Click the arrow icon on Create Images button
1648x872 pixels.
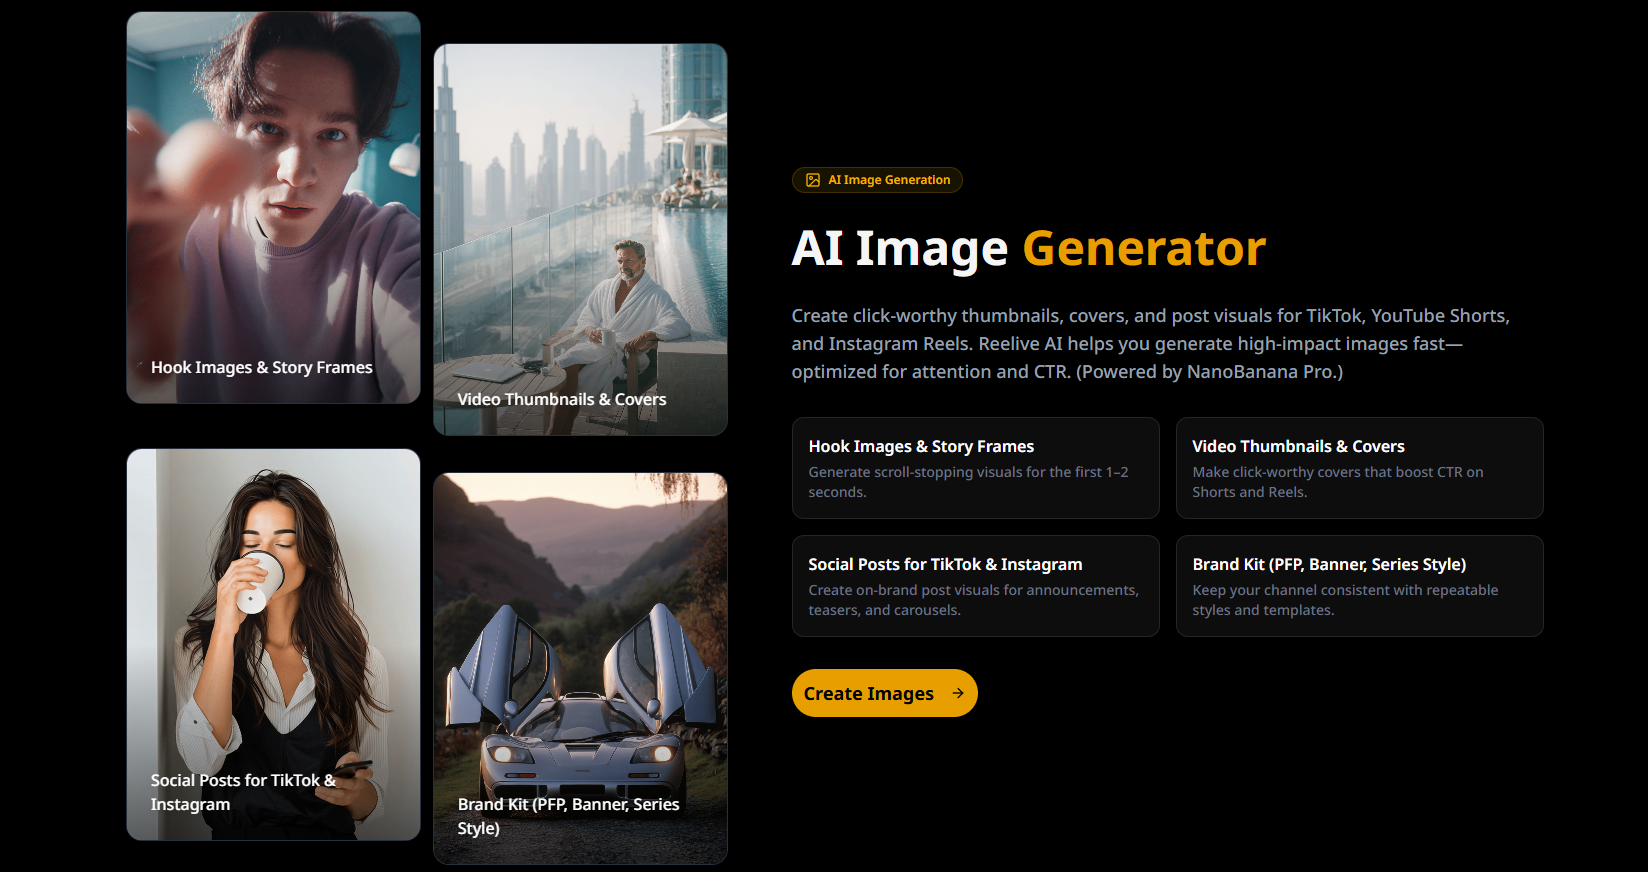click(958, 693)
